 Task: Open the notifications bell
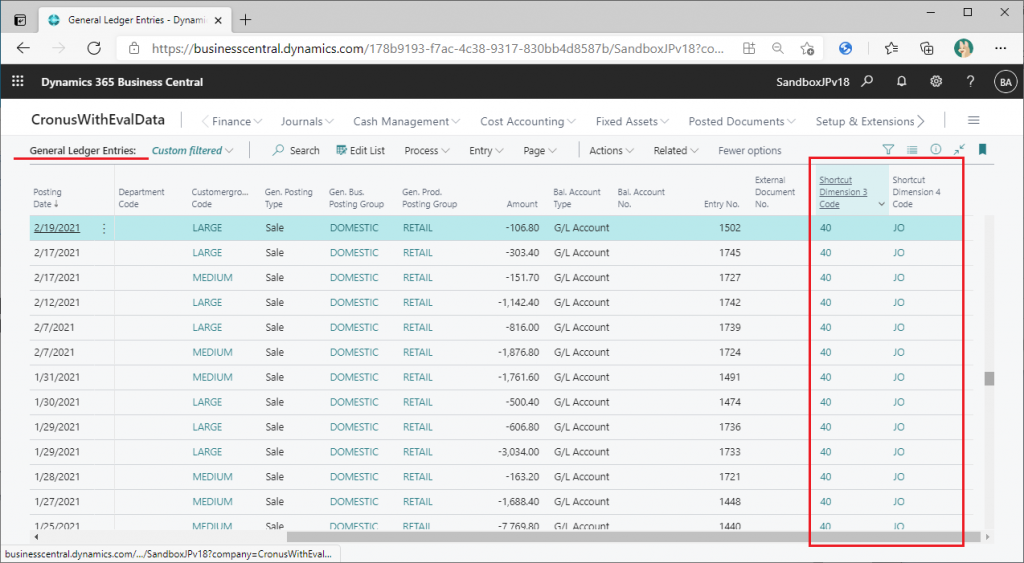(901, 81)
